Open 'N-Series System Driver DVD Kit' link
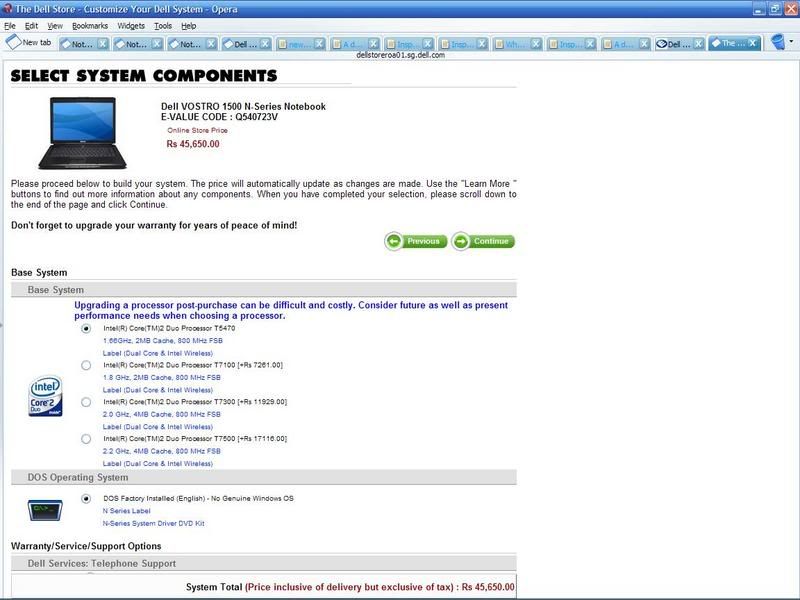The height and width of the screenshot is (600, 800). click(x=154, y=523)
